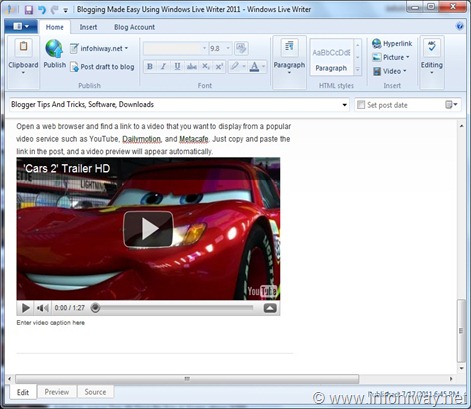The image size is (471, 409).
Task: Toggle Strikethrough formatting
Action: [191, 66]
